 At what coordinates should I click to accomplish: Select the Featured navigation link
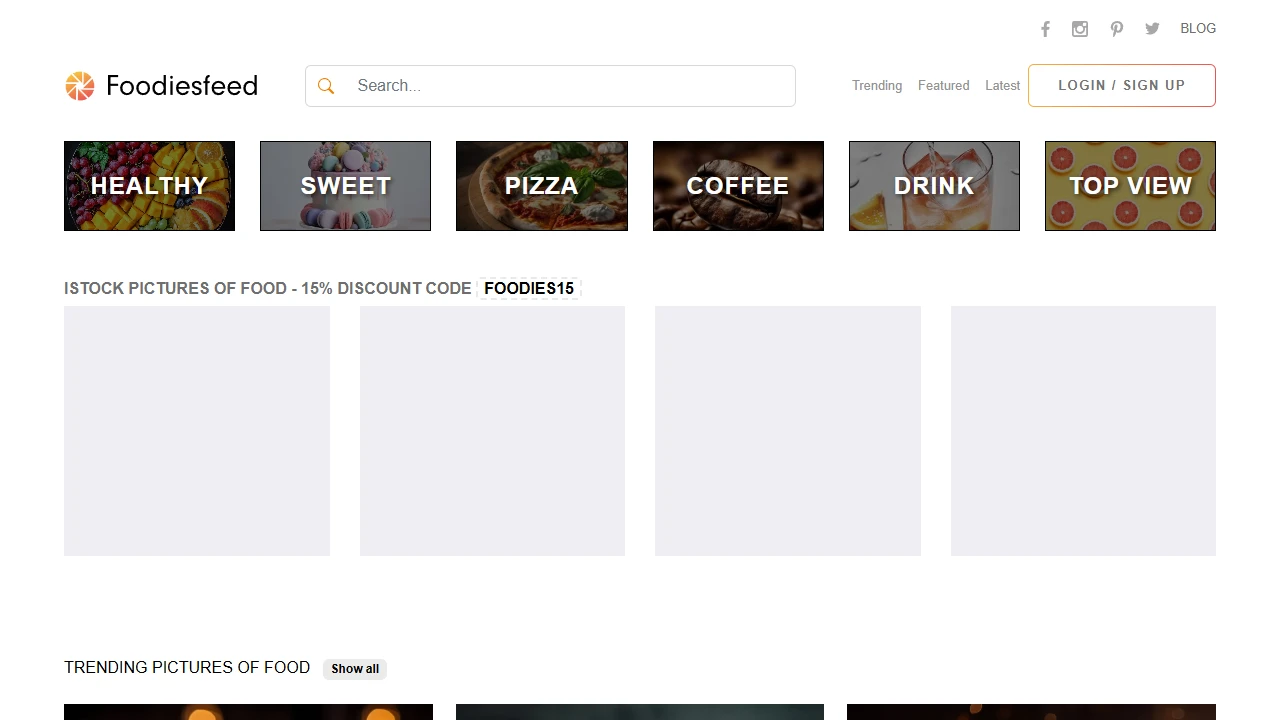(x=943, y=85)
